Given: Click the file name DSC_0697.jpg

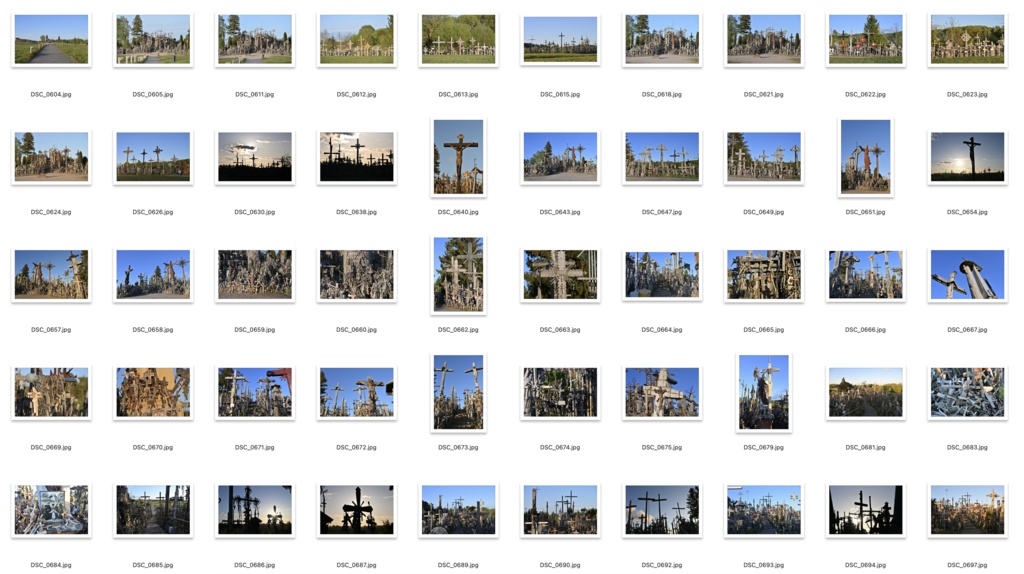Looking at the screenshot, I should point(967,565).
